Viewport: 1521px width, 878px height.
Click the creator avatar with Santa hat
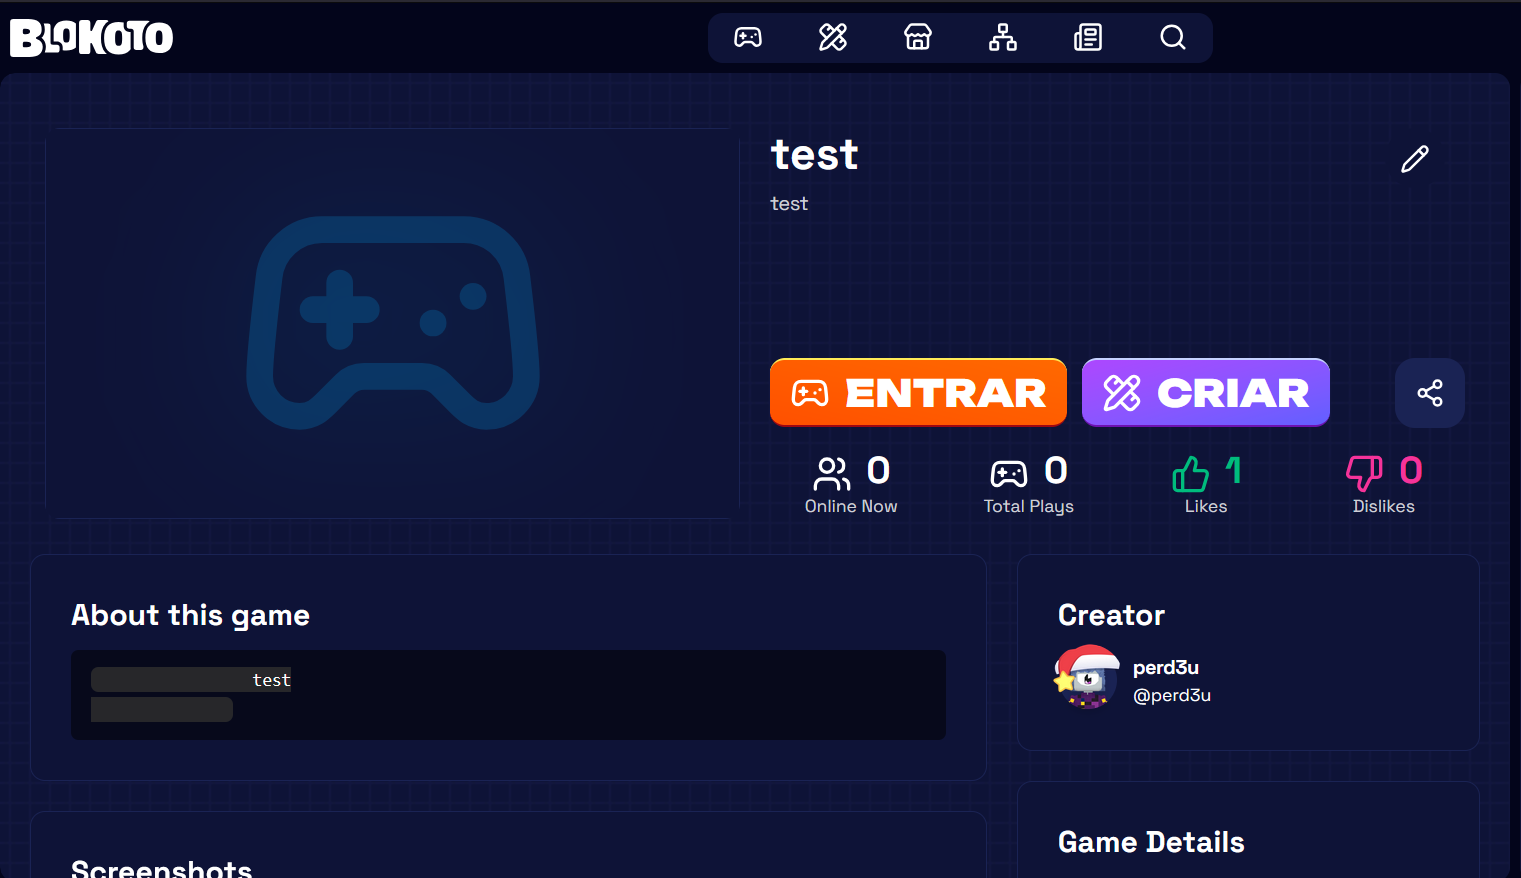click(1087, 677)
